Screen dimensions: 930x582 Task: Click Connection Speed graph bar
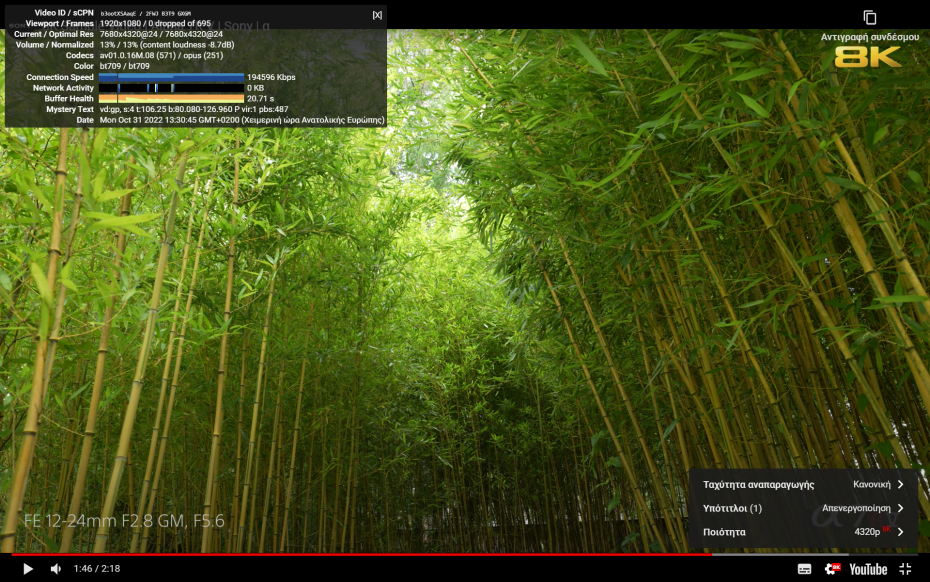[x=171, y=77]
